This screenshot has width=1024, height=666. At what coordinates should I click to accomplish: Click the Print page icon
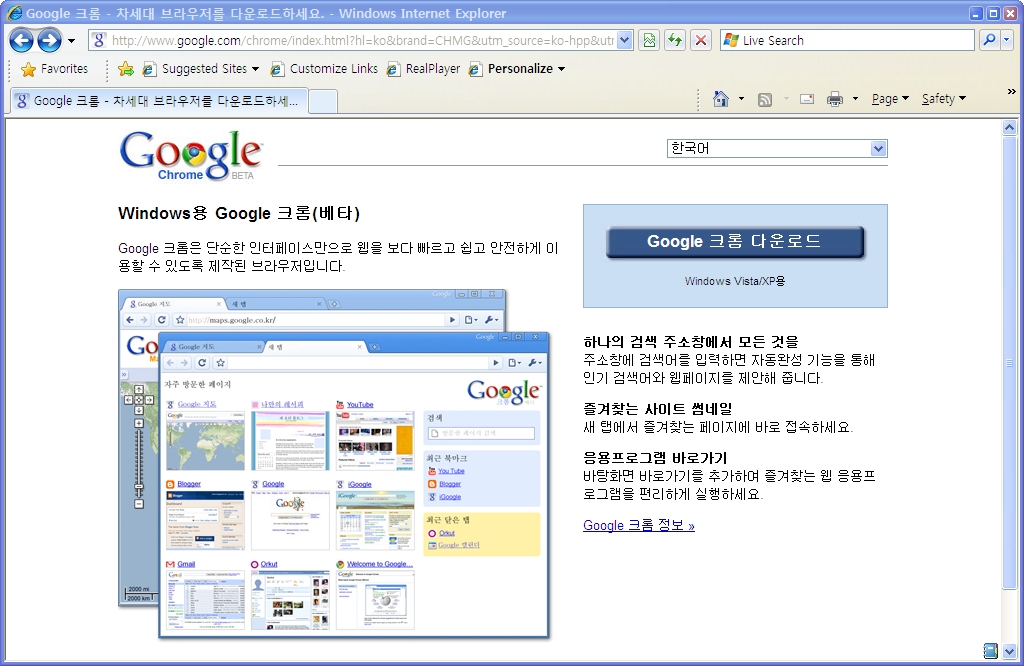[x=835, y=99]
